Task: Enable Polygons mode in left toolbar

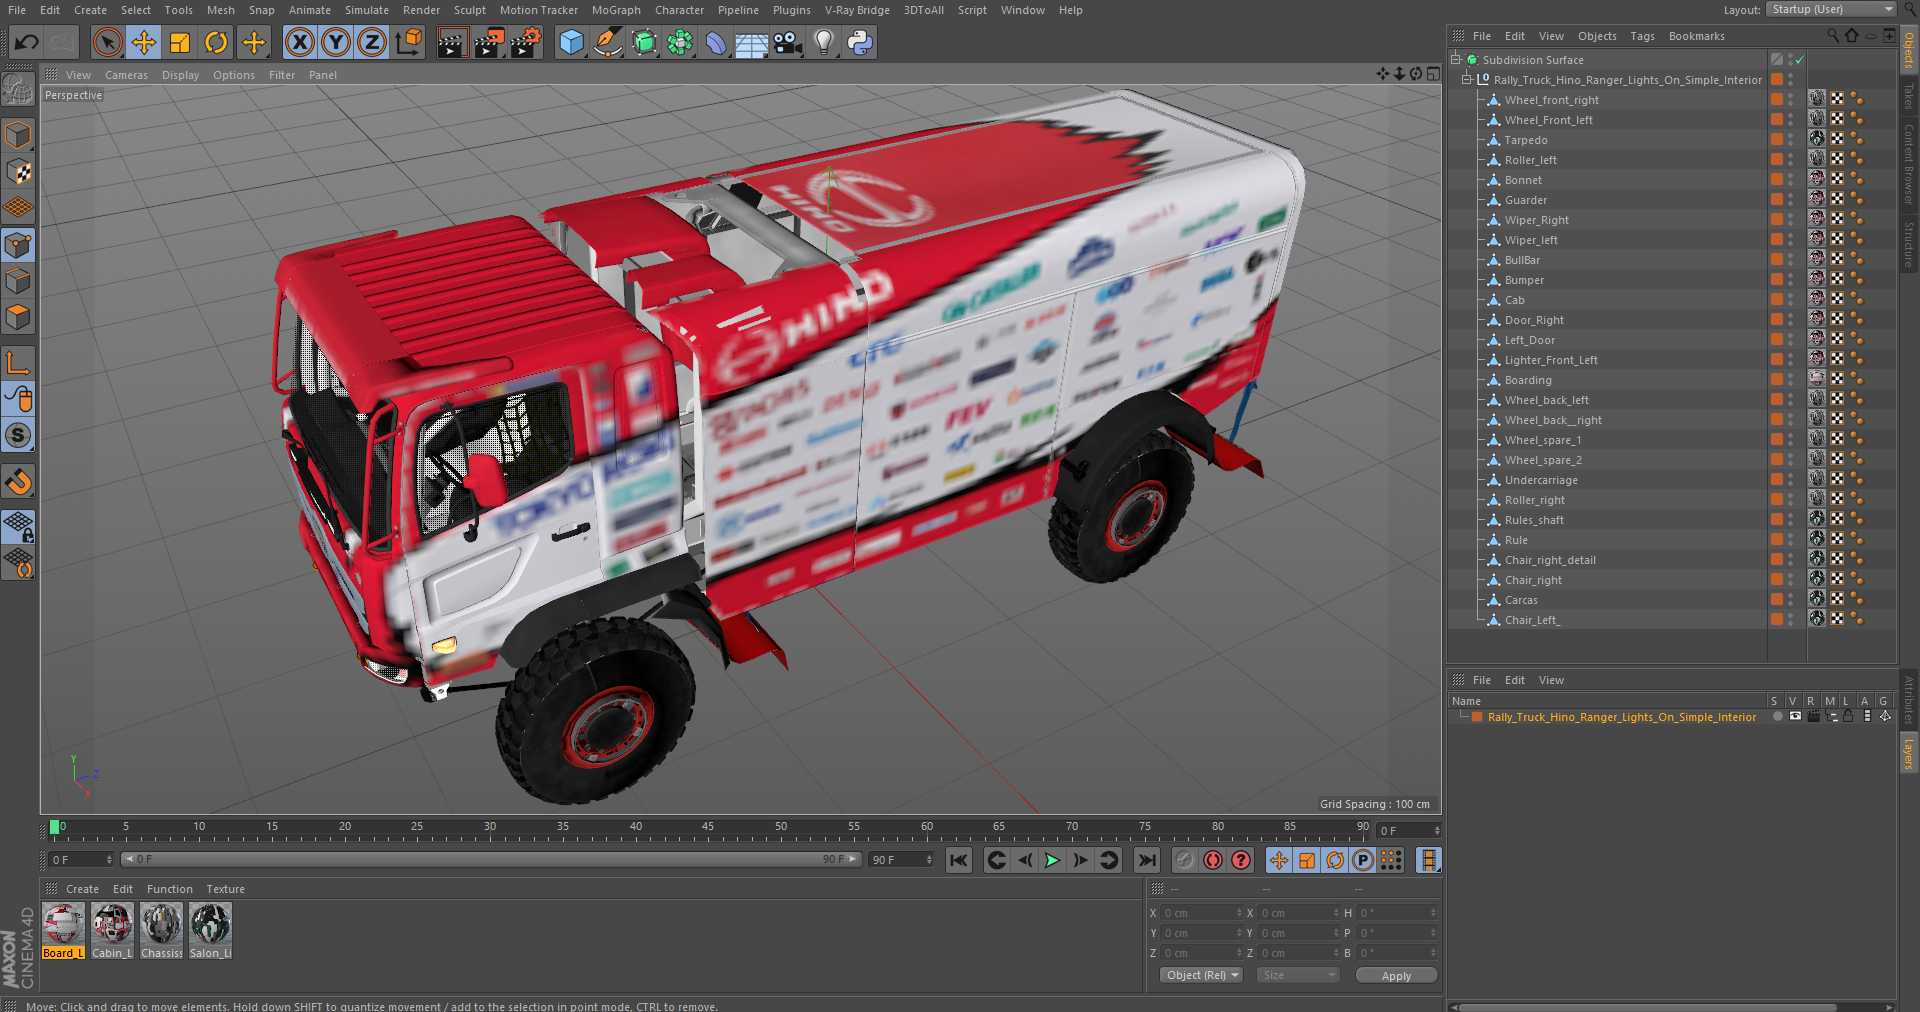Action: point(18,317)
